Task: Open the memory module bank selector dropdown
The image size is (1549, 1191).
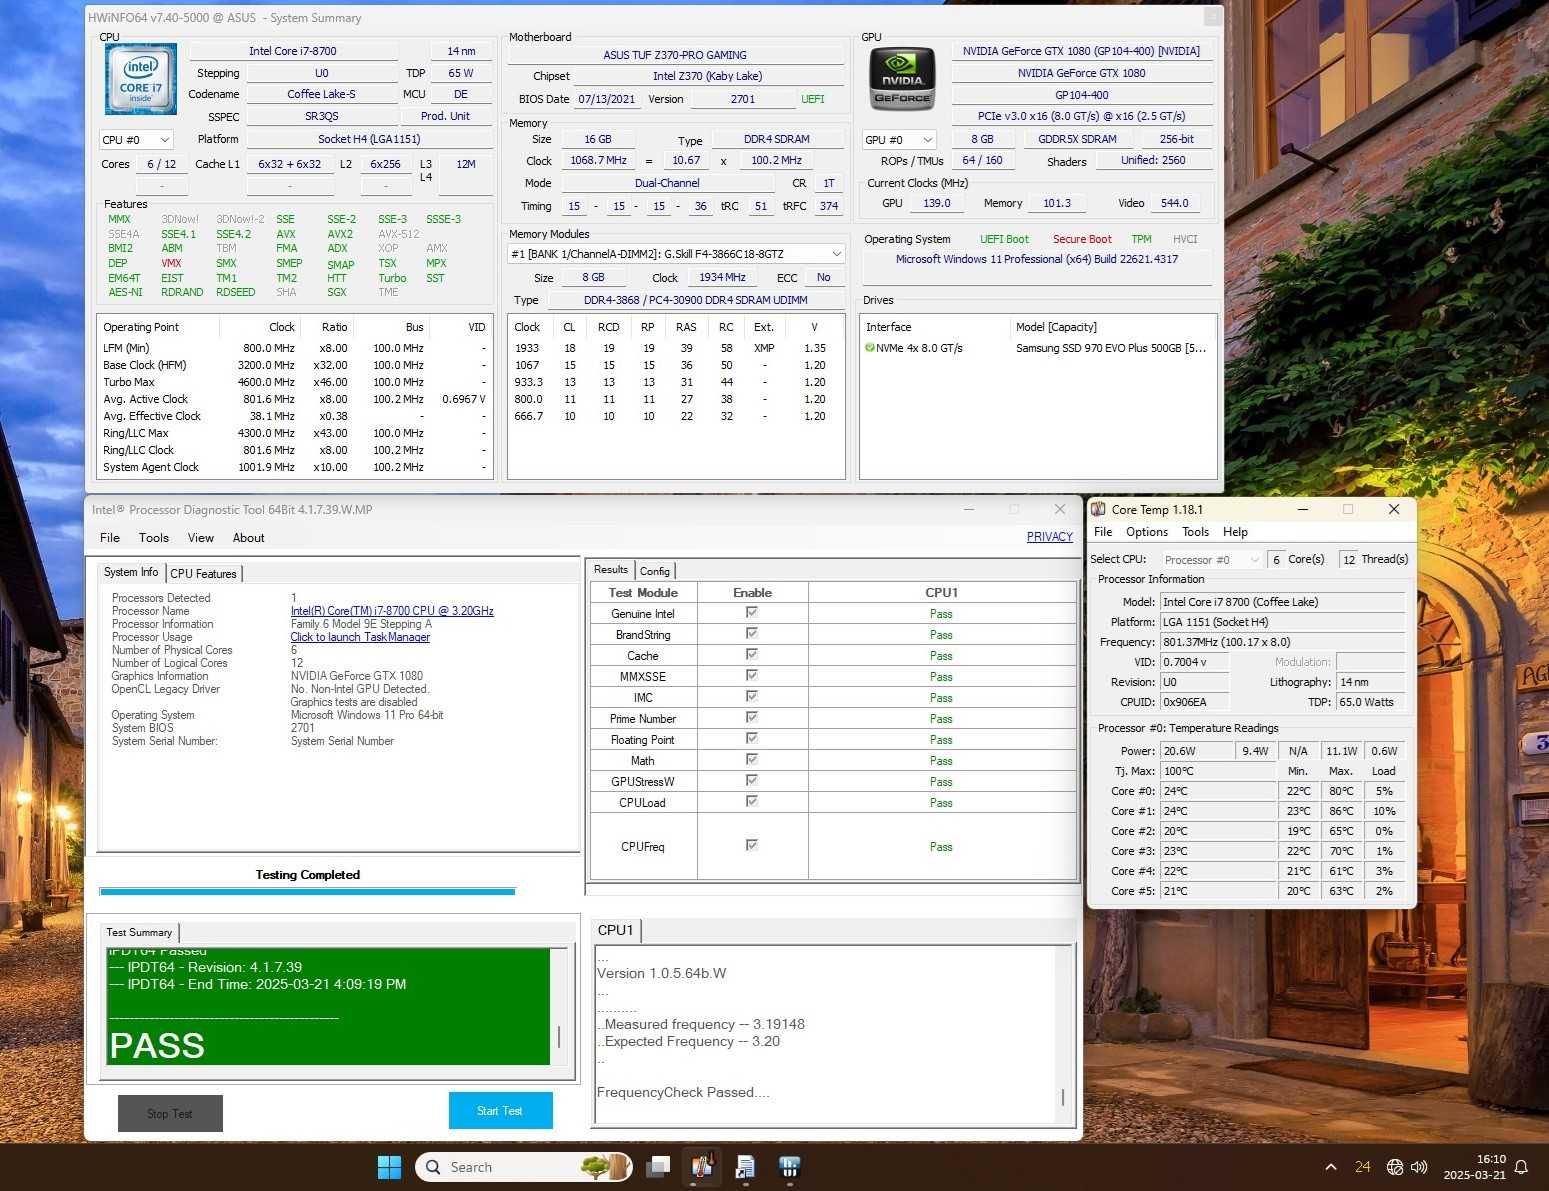Action: point(677,254)
